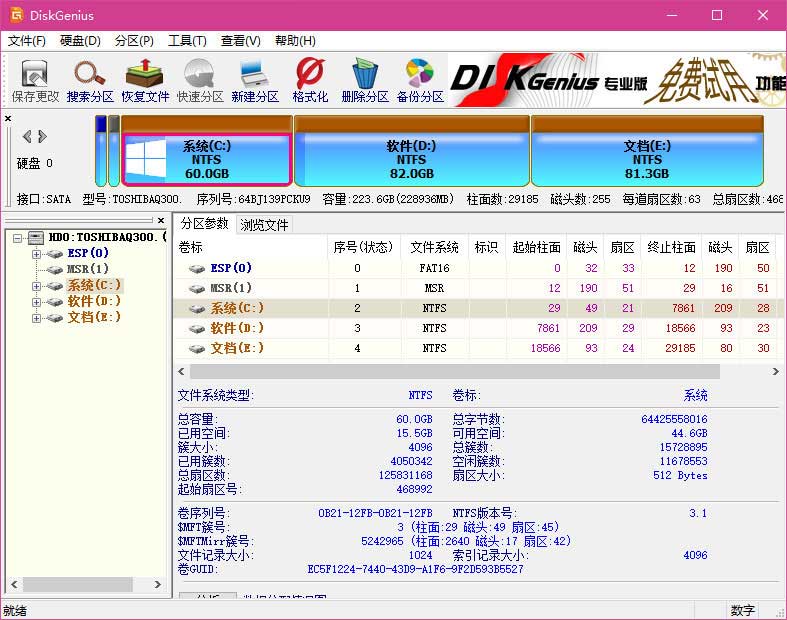Collapse the HD0:TOSHIBAQ300 tree node
The image size is (787, 620).
[x=18, y=237]
